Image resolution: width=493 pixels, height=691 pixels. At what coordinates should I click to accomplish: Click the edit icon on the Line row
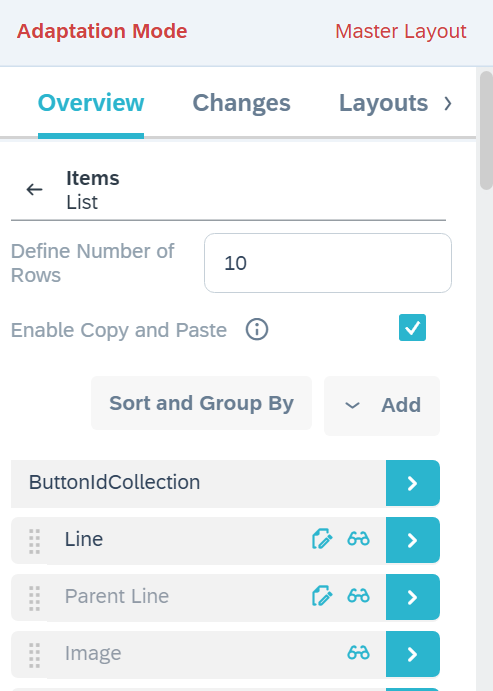pyautogui.click(x=322, y=539)
